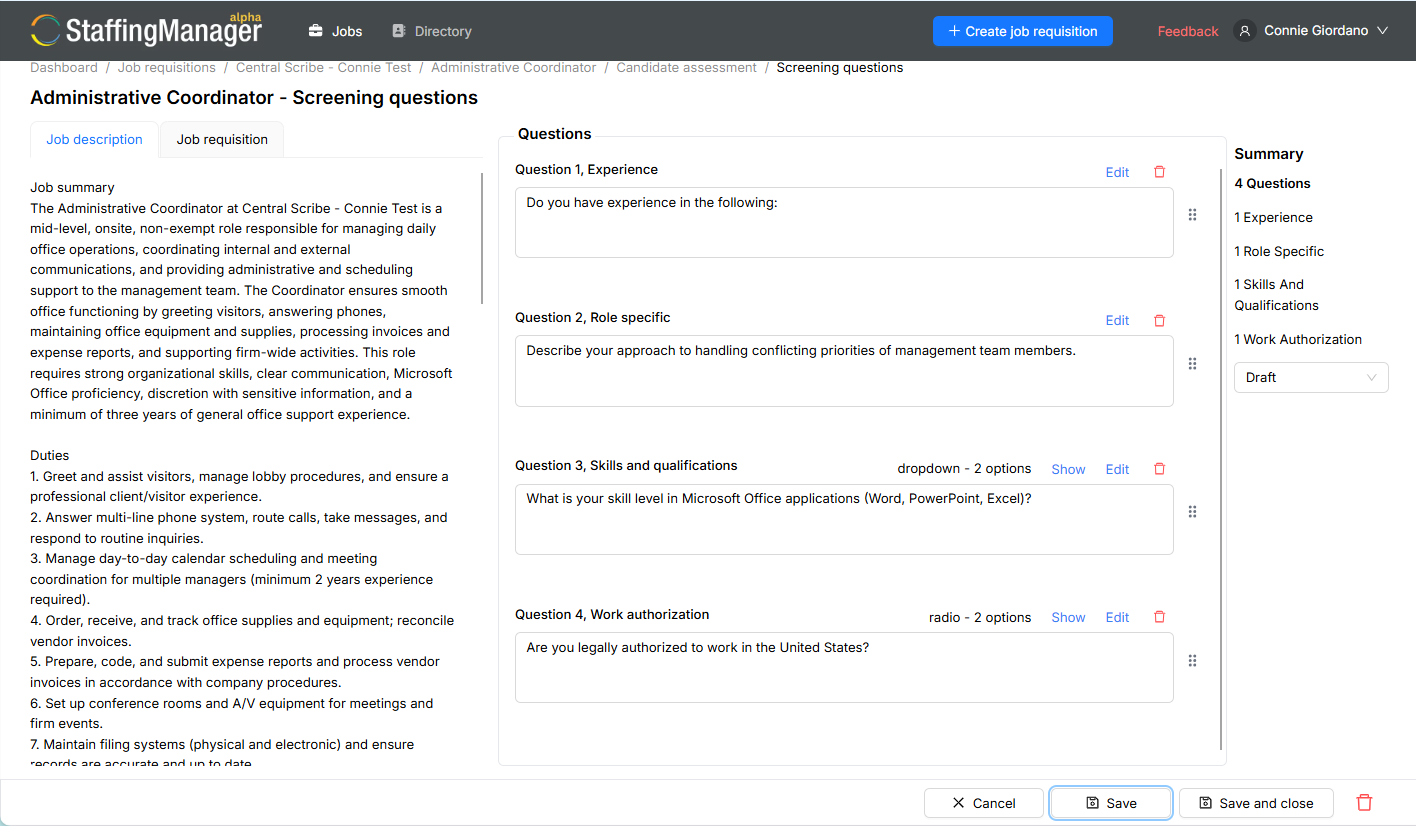
Task: Grab the drag handle for Question 3
Action: 1192,512
